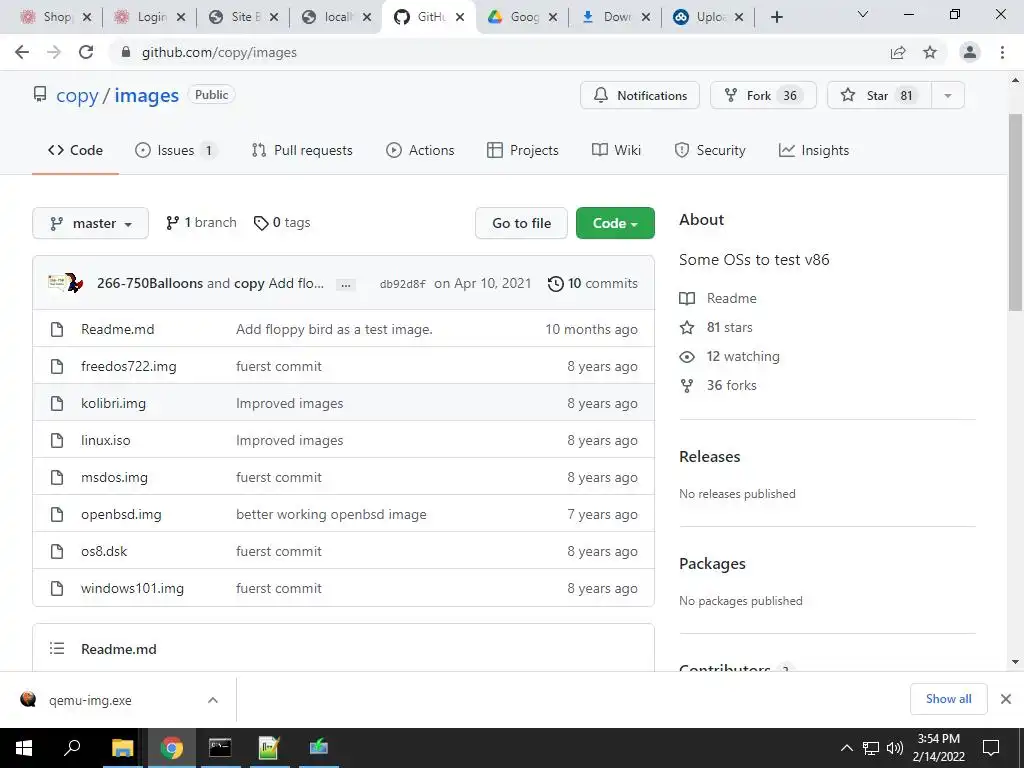This screenshot has width=1024, height=768.
Task: Open the Windows notification center
Action: [991, 748]
